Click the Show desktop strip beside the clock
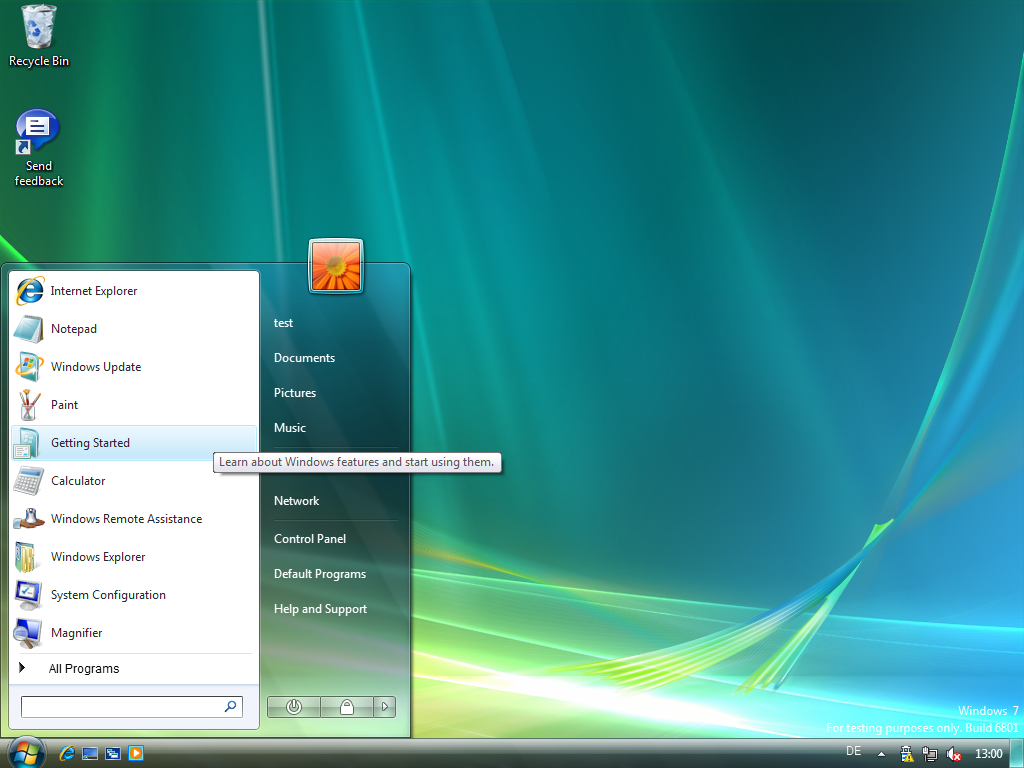The width and height of the screenshot is (1024, 768). (1017, 753)
